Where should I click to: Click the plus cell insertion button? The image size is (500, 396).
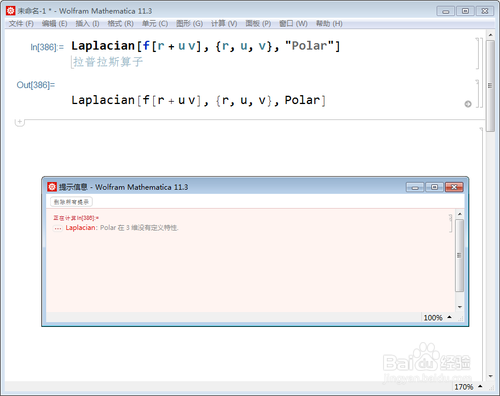point(20,122)
